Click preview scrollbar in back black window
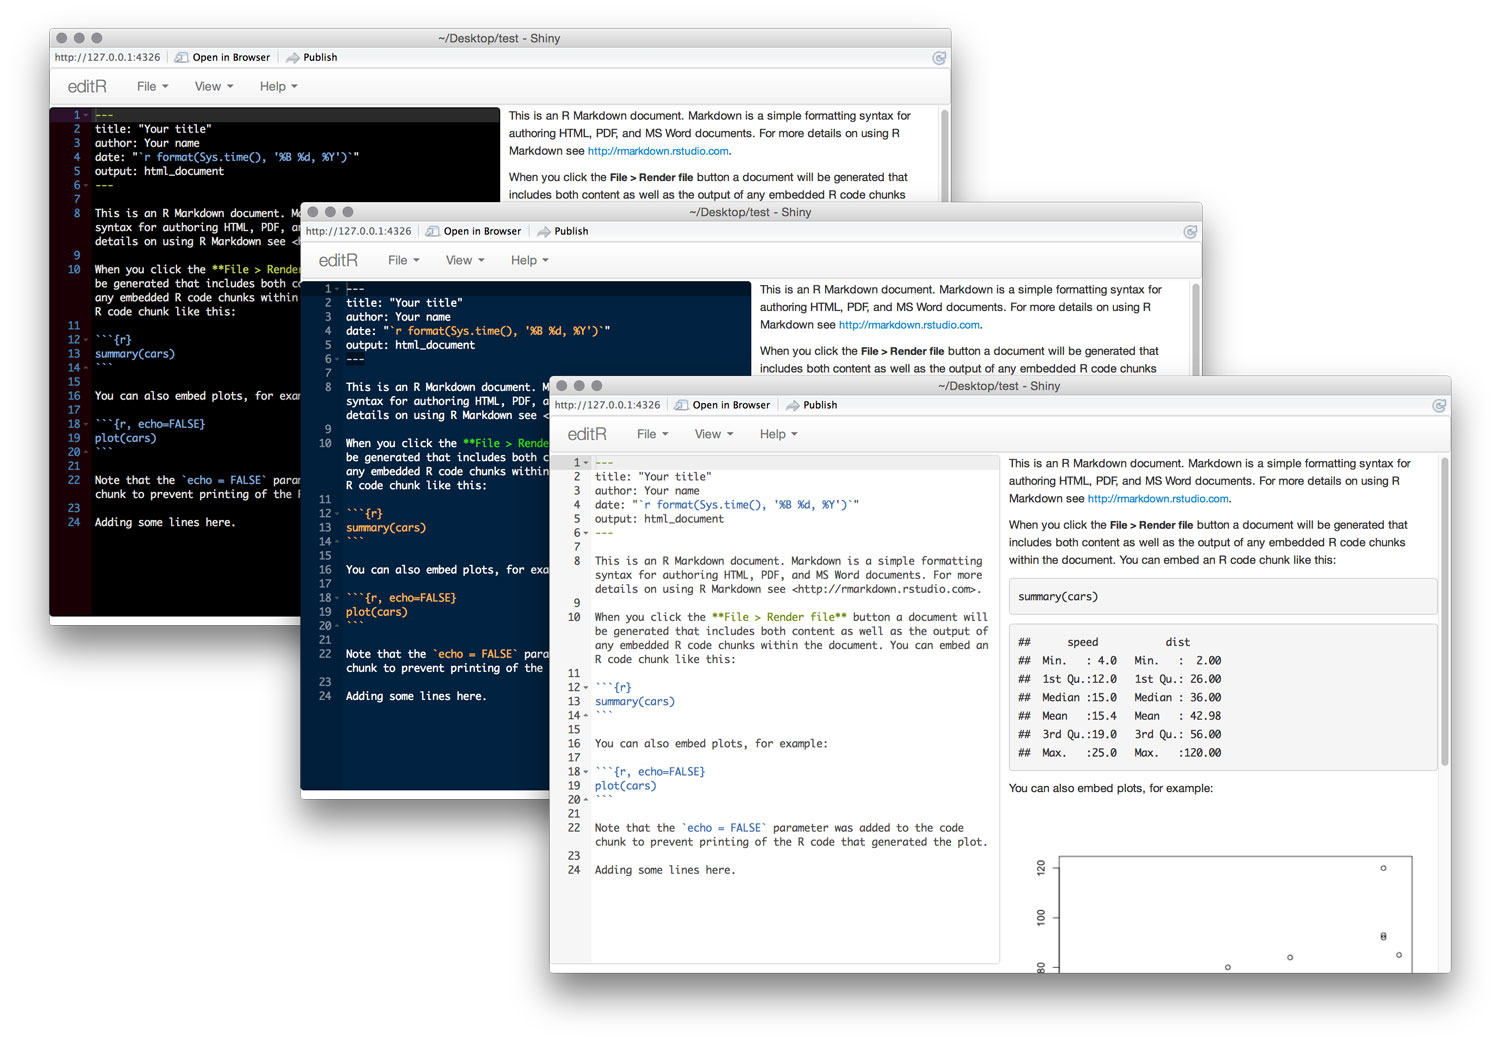Screen dimensions: 1500x1043 coord(943,156)
